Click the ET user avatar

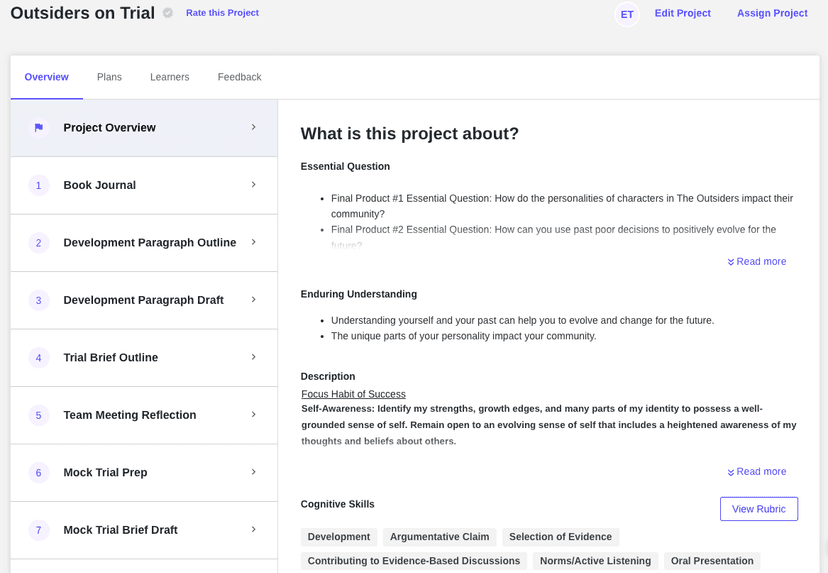(x=627, y=14)
